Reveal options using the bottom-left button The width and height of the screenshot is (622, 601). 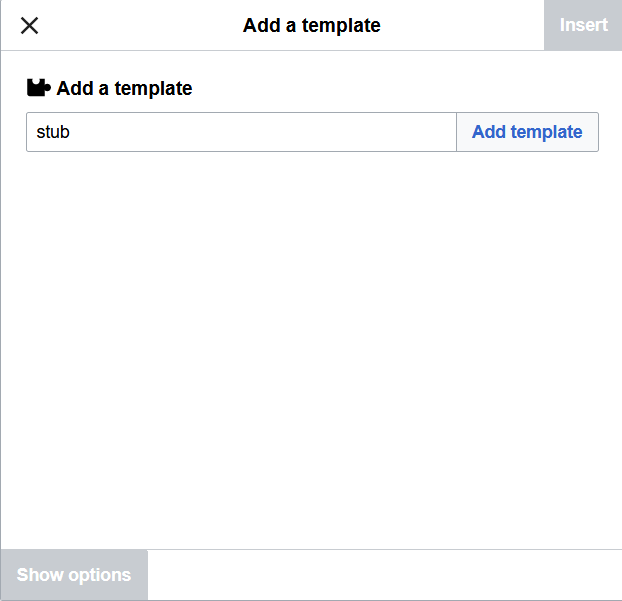(74, 575)
